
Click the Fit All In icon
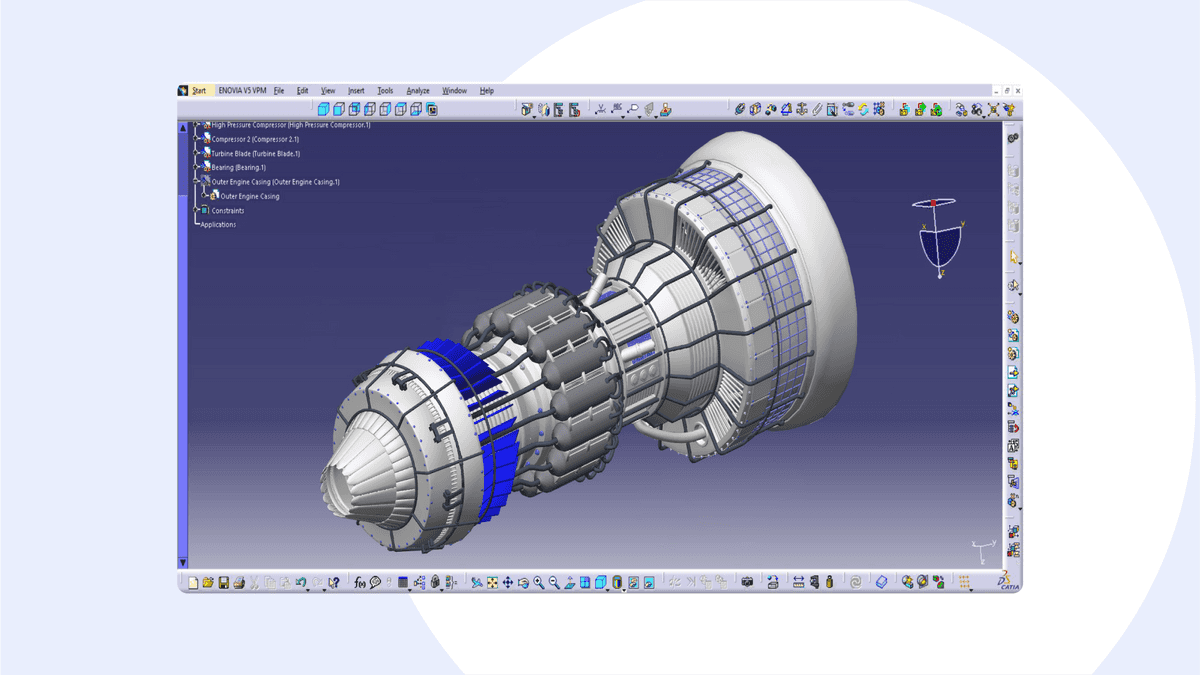(x=492, y=582)
